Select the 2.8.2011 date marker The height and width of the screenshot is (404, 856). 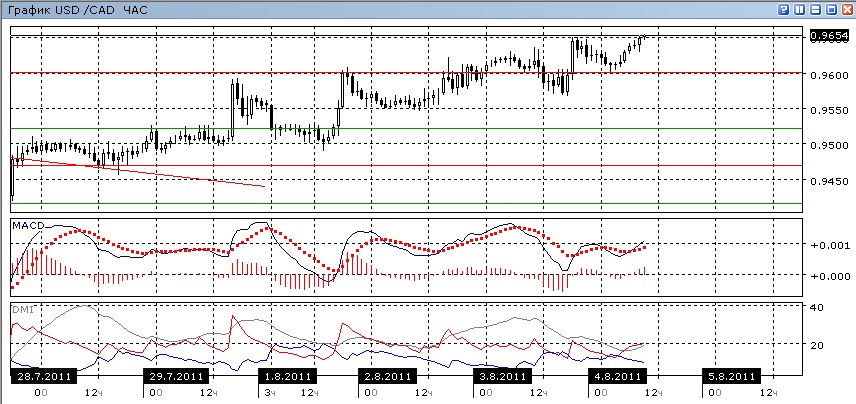click(x=387, y=377)
